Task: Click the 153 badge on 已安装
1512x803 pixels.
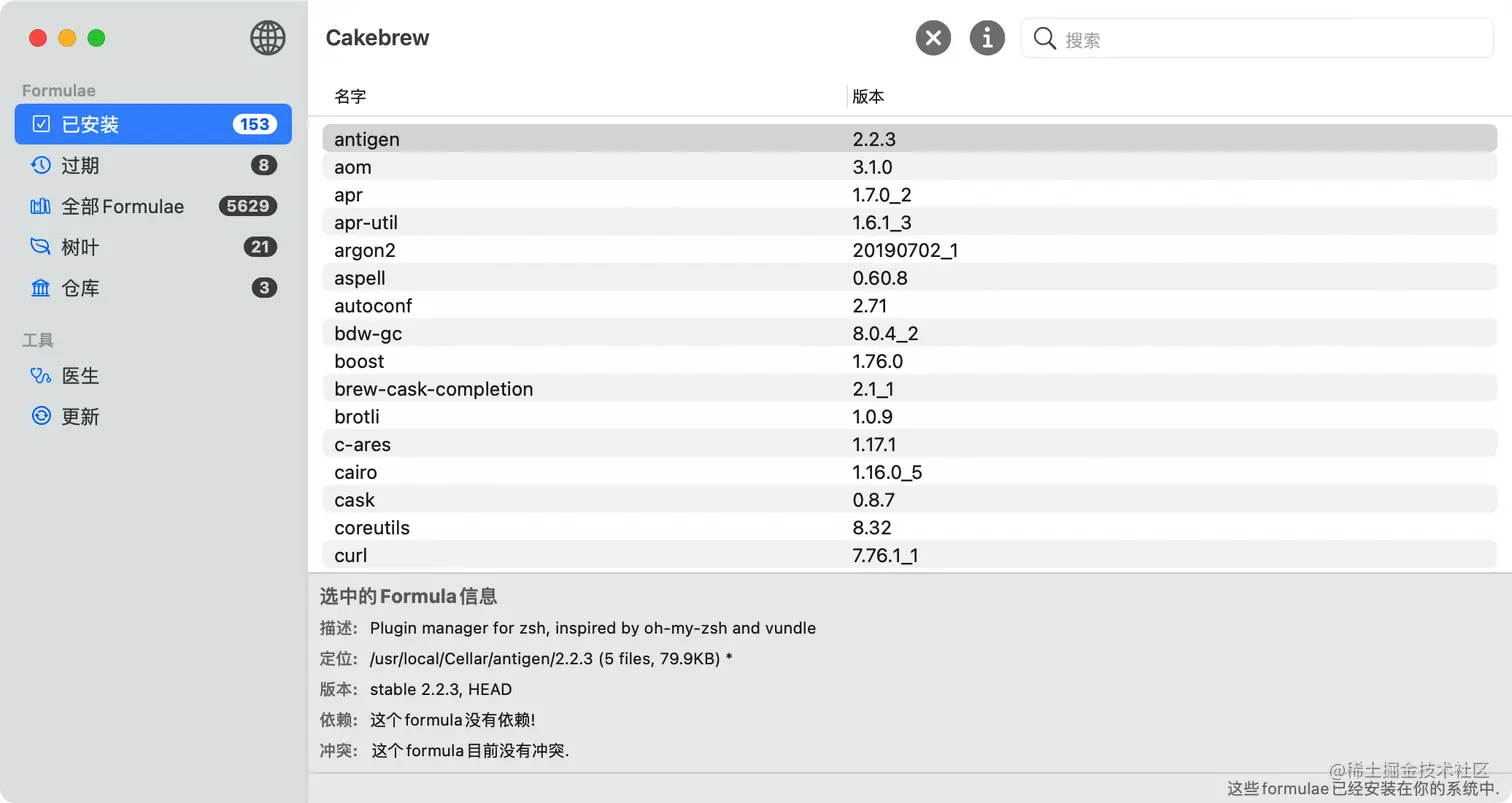Action: pos(255,124)
